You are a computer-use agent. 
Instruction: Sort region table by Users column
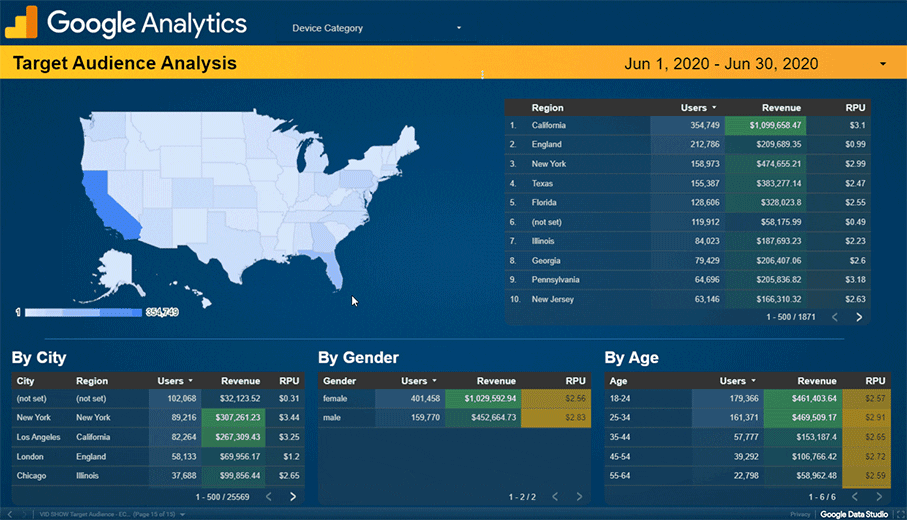[x=698, y=108]
